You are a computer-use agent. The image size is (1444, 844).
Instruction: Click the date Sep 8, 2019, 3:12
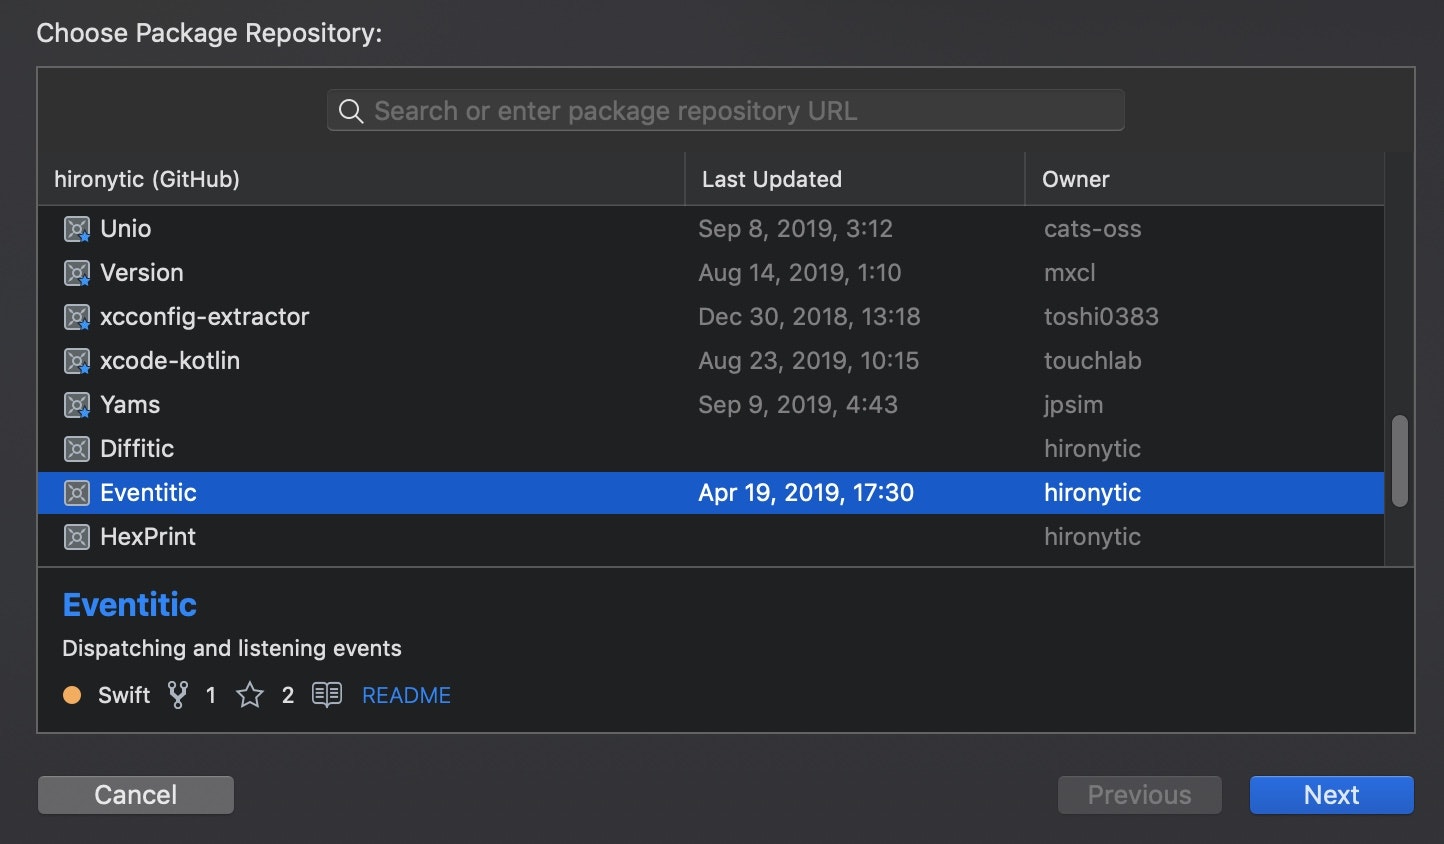[x=795, y=229]
